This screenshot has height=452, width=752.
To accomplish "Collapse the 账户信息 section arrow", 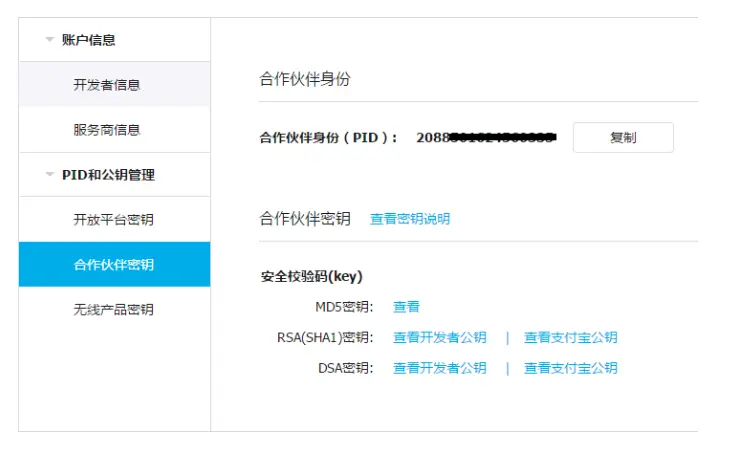I will click(49, 40).
